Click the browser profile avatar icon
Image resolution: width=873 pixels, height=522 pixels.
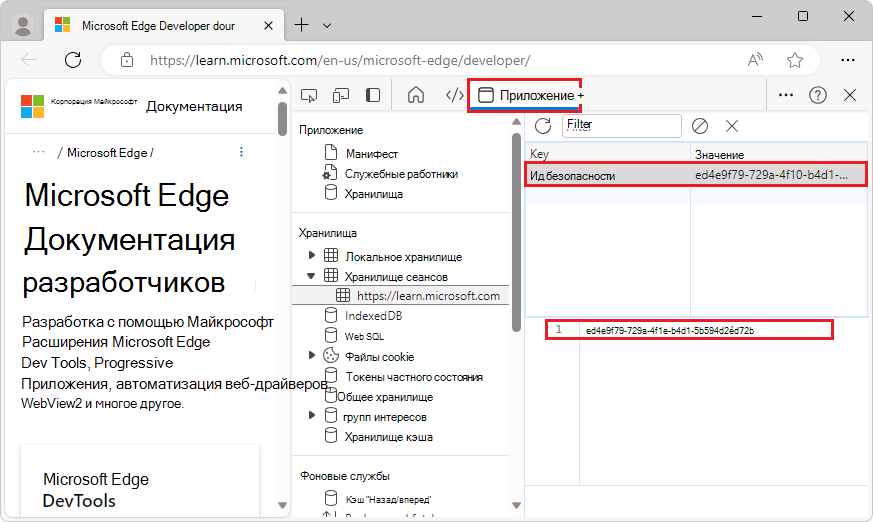(23, 26)
